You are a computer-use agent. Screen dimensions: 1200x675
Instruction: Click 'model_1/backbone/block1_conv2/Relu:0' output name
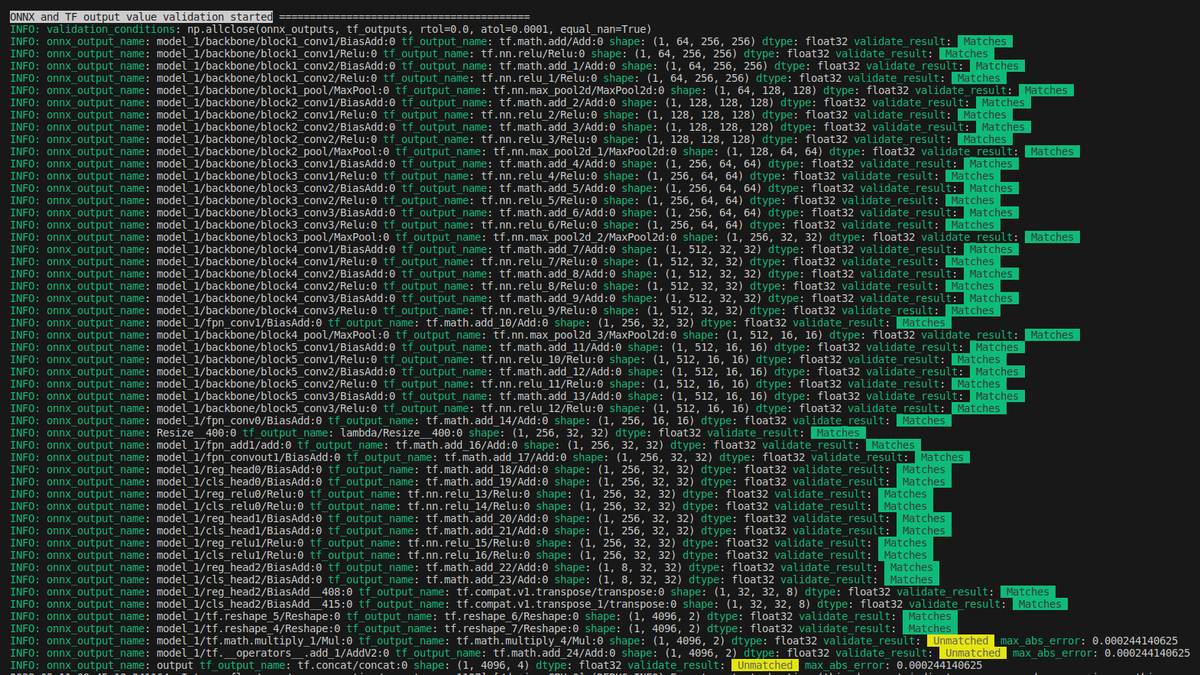pos(264,78)
